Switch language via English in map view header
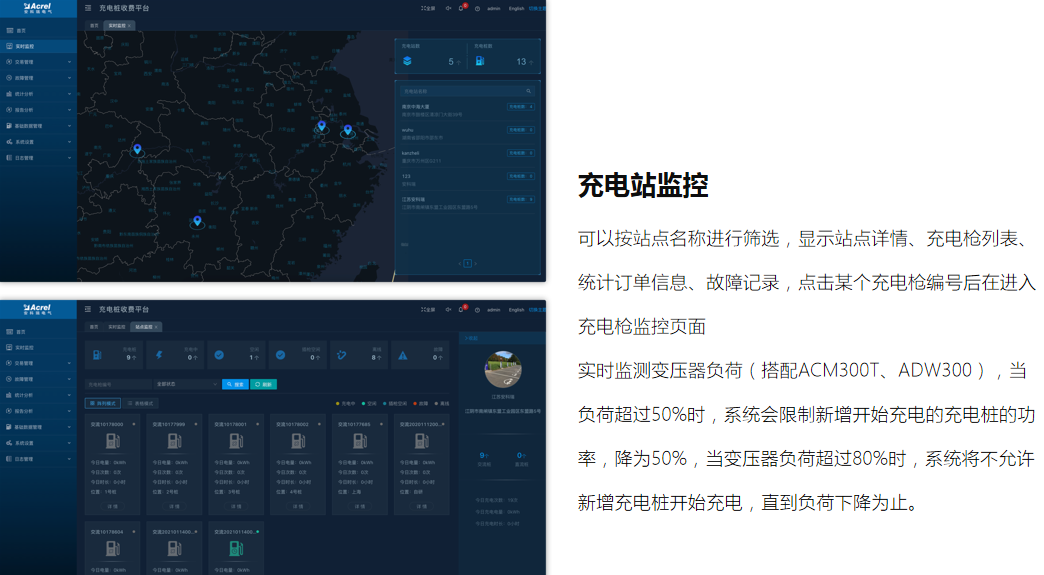Viewport: 1044px width, 575px height. [x=517, y=9]
